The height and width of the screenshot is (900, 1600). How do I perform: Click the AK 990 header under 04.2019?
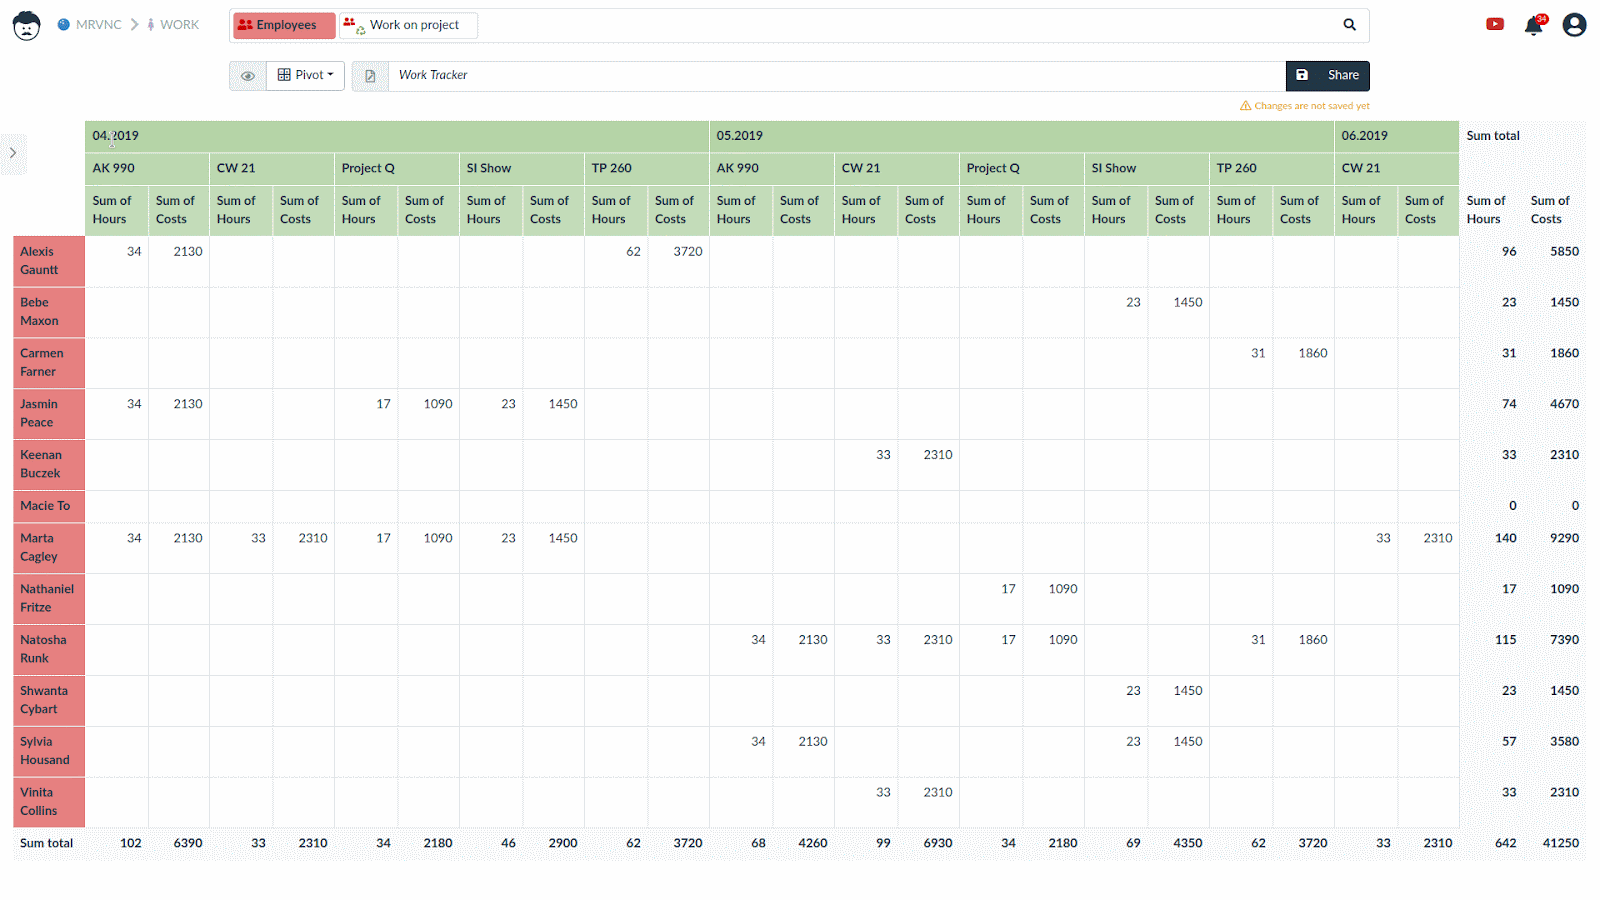pos(148,169)
